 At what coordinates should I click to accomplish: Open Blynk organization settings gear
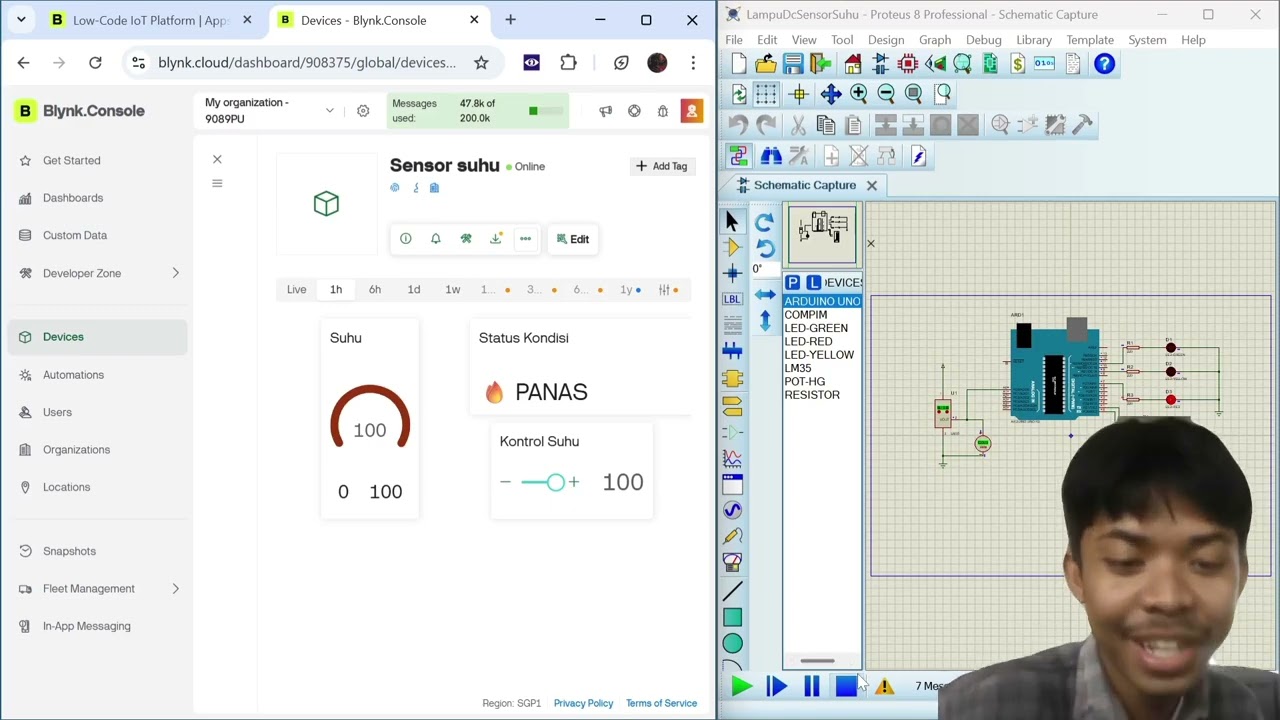(363, 111)
